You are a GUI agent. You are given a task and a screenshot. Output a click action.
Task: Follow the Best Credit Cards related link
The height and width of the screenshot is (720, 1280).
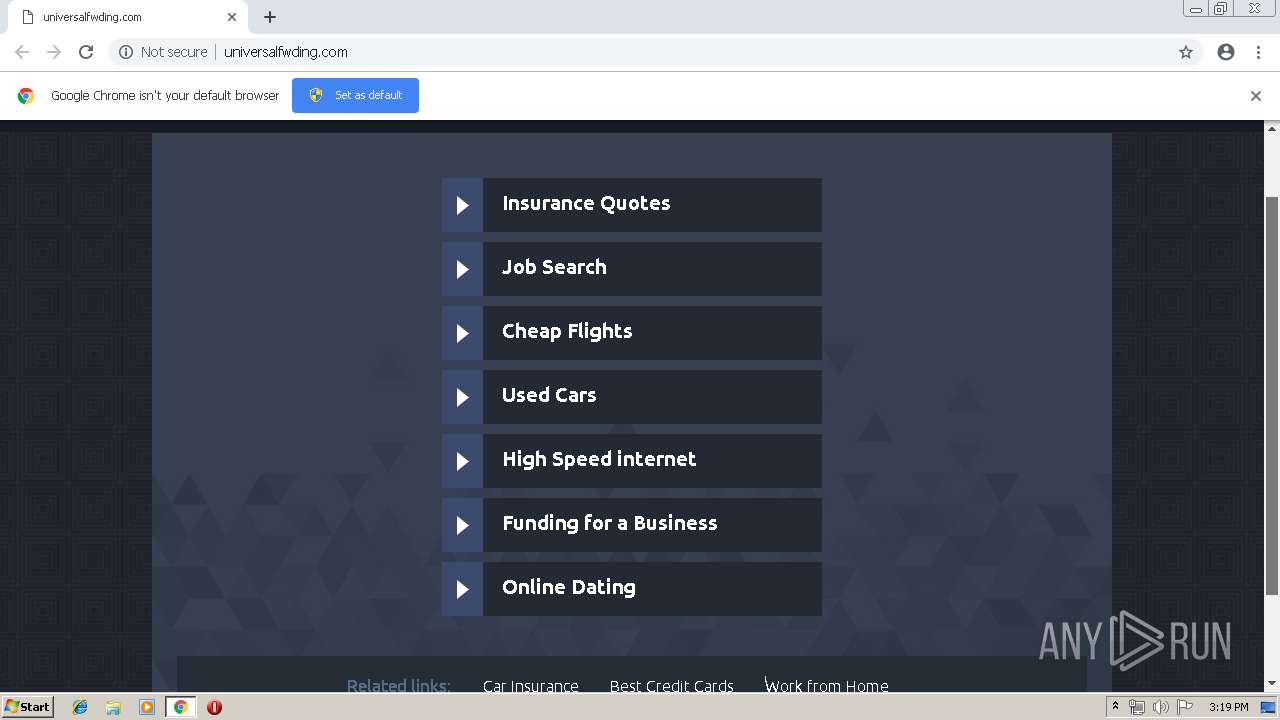672,686
